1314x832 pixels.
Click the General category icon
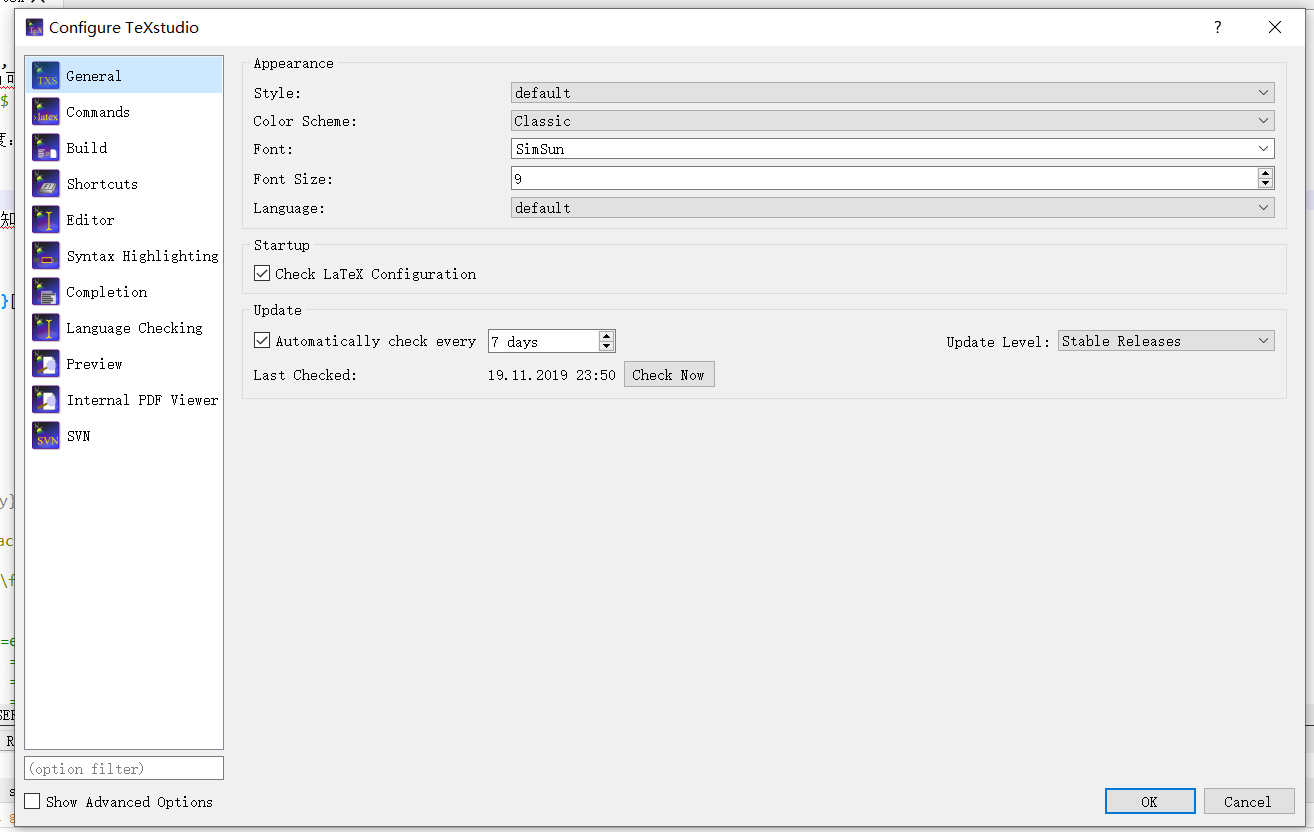click(46, 76)
